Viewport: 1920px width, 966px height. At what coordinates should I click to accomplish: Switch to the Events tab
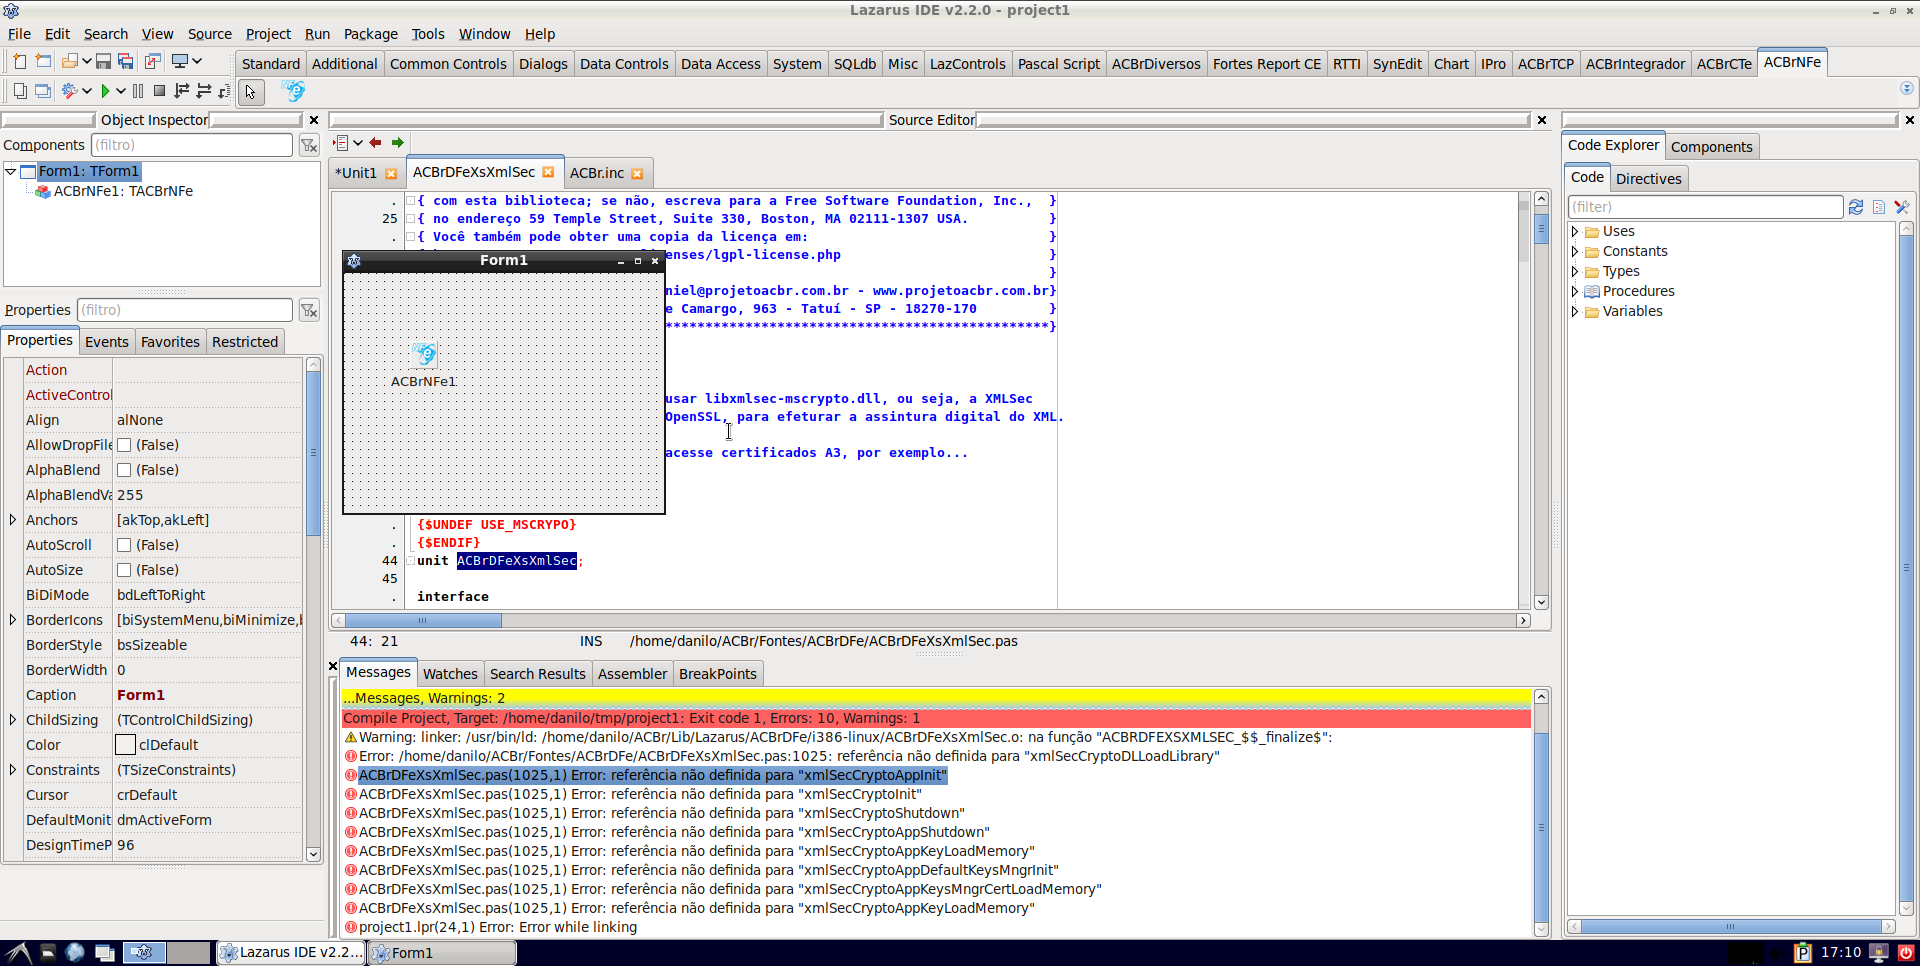point(106,342)
